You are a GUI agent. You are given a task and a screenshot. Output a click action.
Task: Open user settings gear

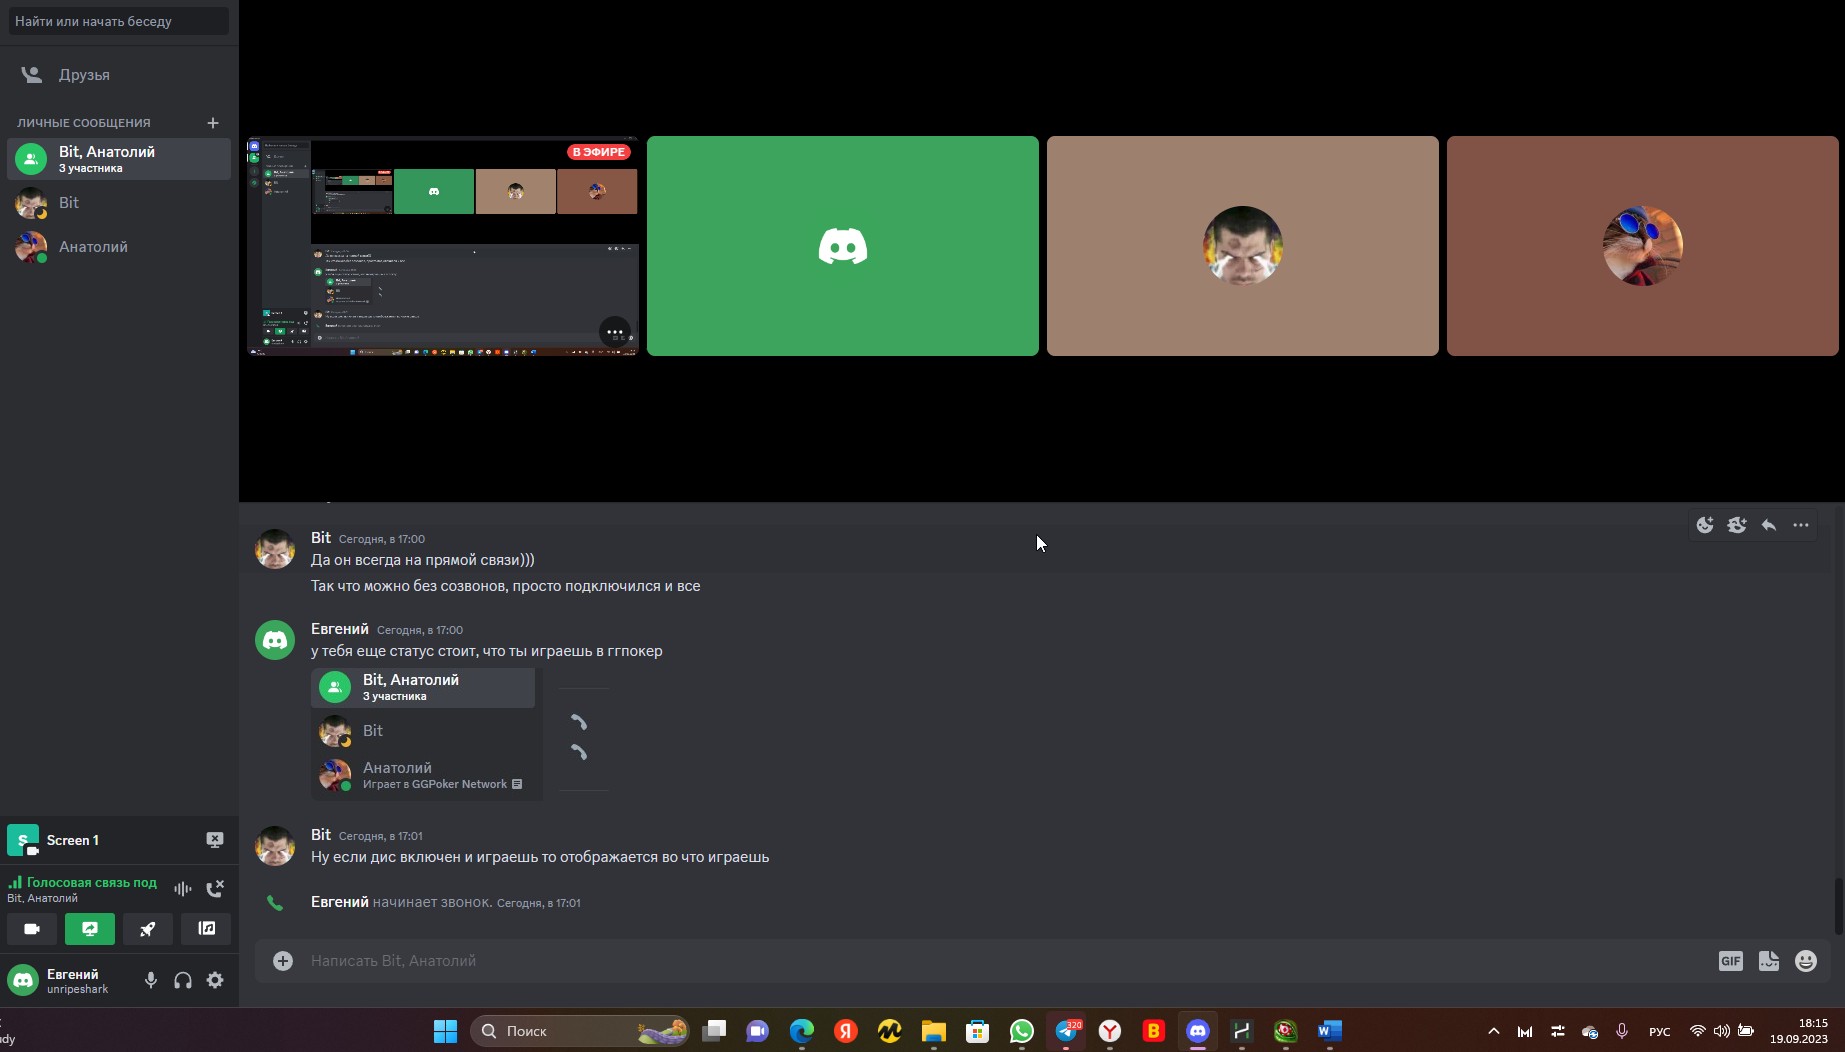[x=215, y=980]
